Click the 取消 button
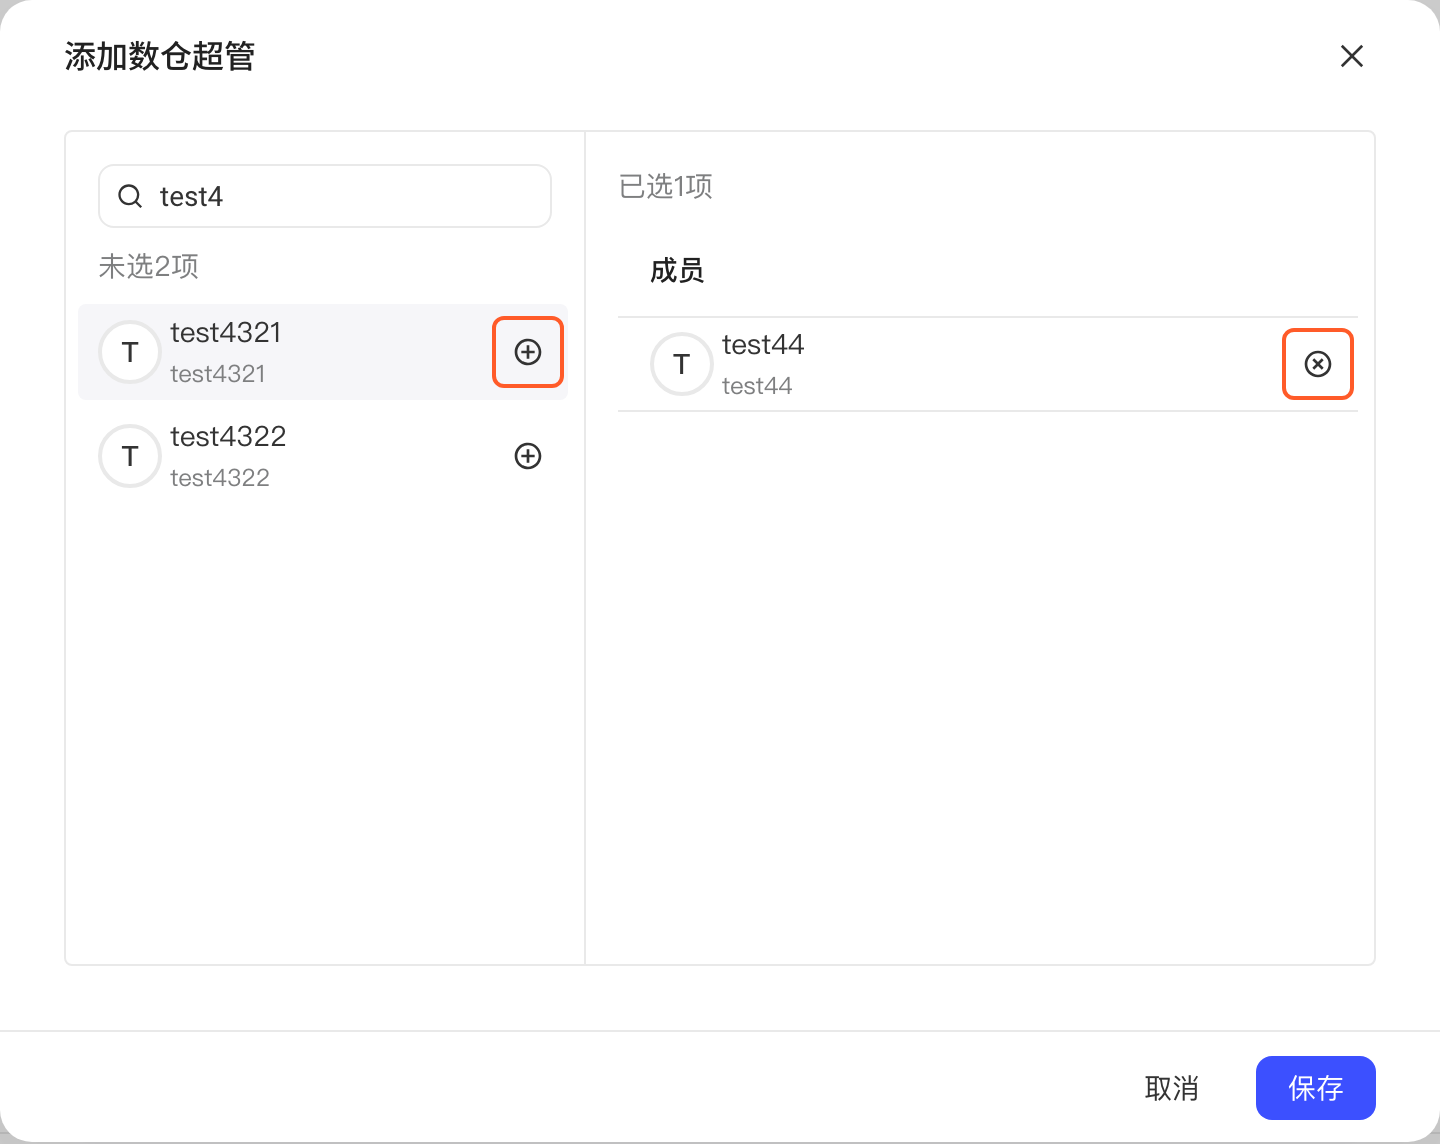Screen dimensions: 1440x1144 [1172, 1088]
